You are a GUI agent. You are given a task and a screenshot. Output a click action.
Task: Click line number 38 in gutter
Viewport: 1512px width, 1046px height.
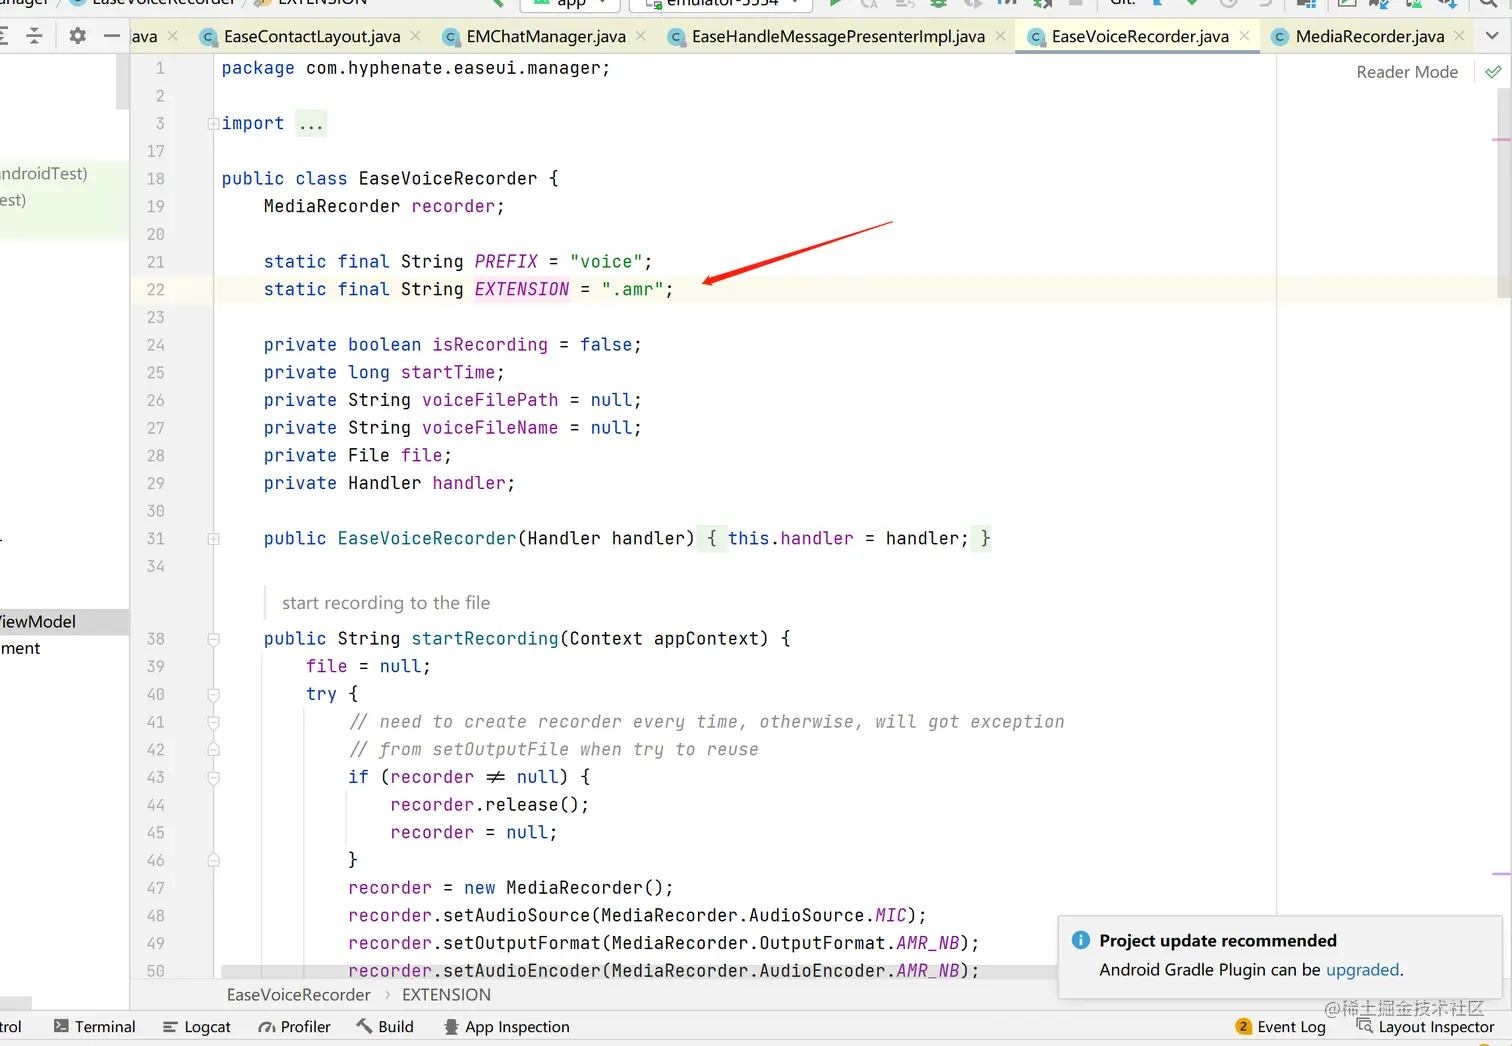point(155,639)
